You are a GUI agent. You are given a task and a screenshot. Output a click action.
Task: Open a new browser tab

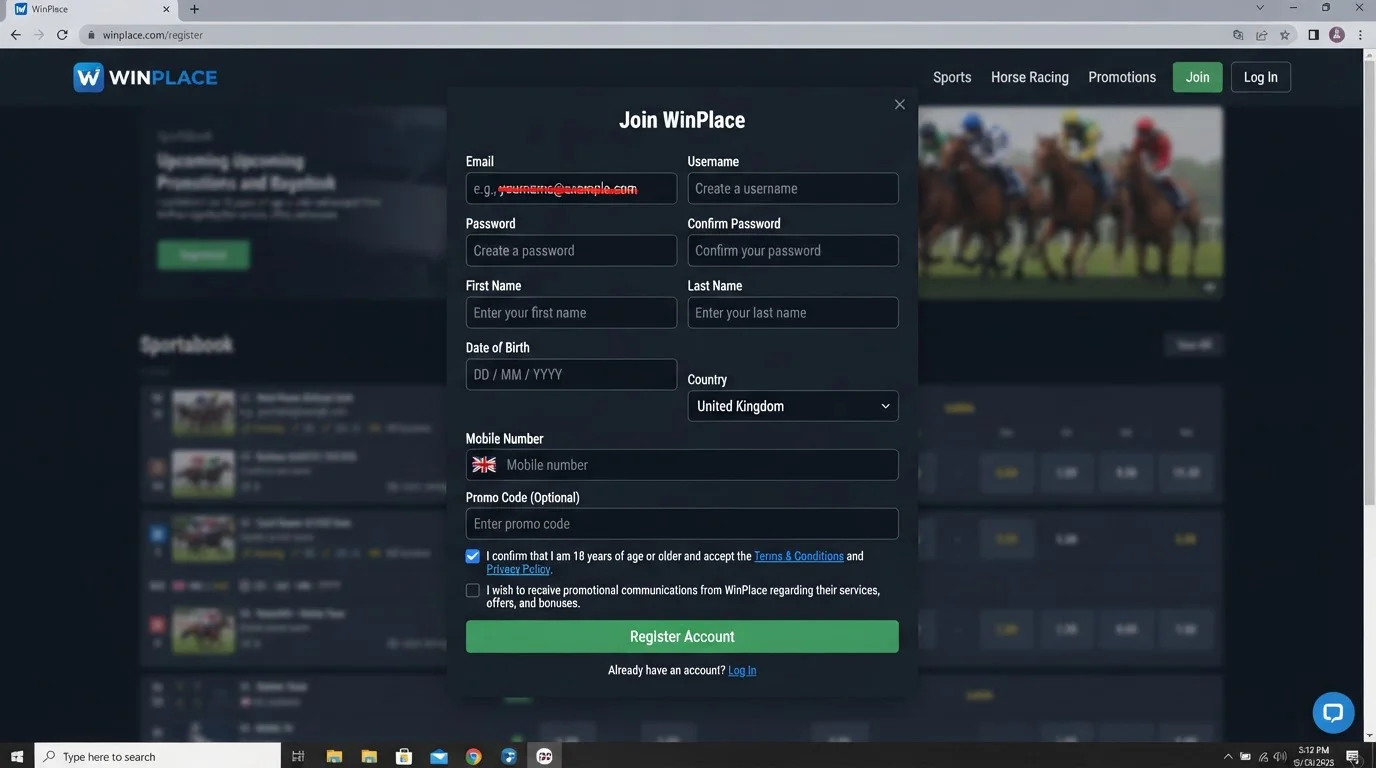[194, 9]
